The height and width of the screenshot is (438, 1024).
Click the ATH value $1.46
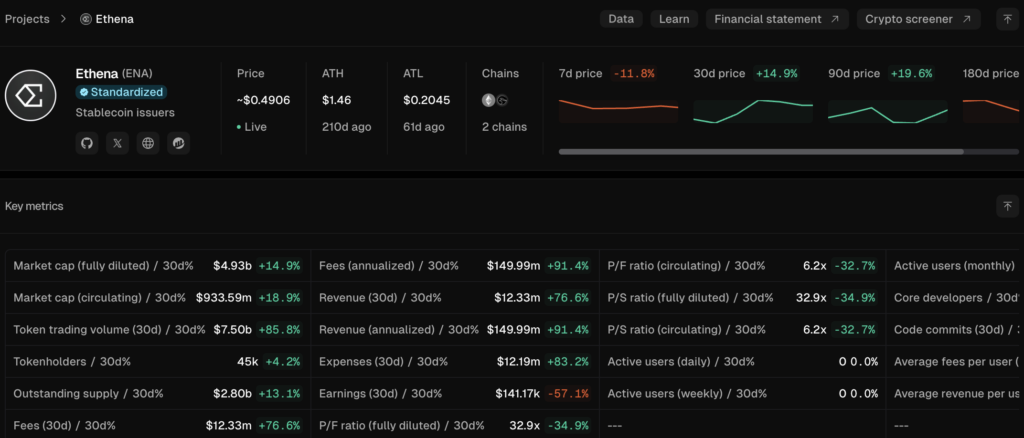point(336,100)
